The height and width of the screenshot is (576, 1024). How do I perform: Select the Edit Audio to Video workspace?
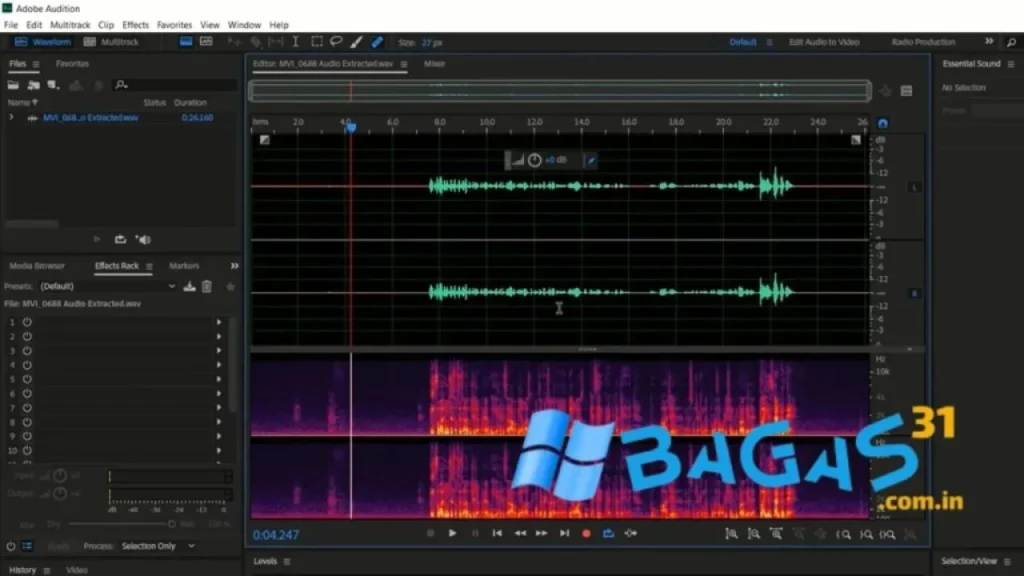[824, 42]
